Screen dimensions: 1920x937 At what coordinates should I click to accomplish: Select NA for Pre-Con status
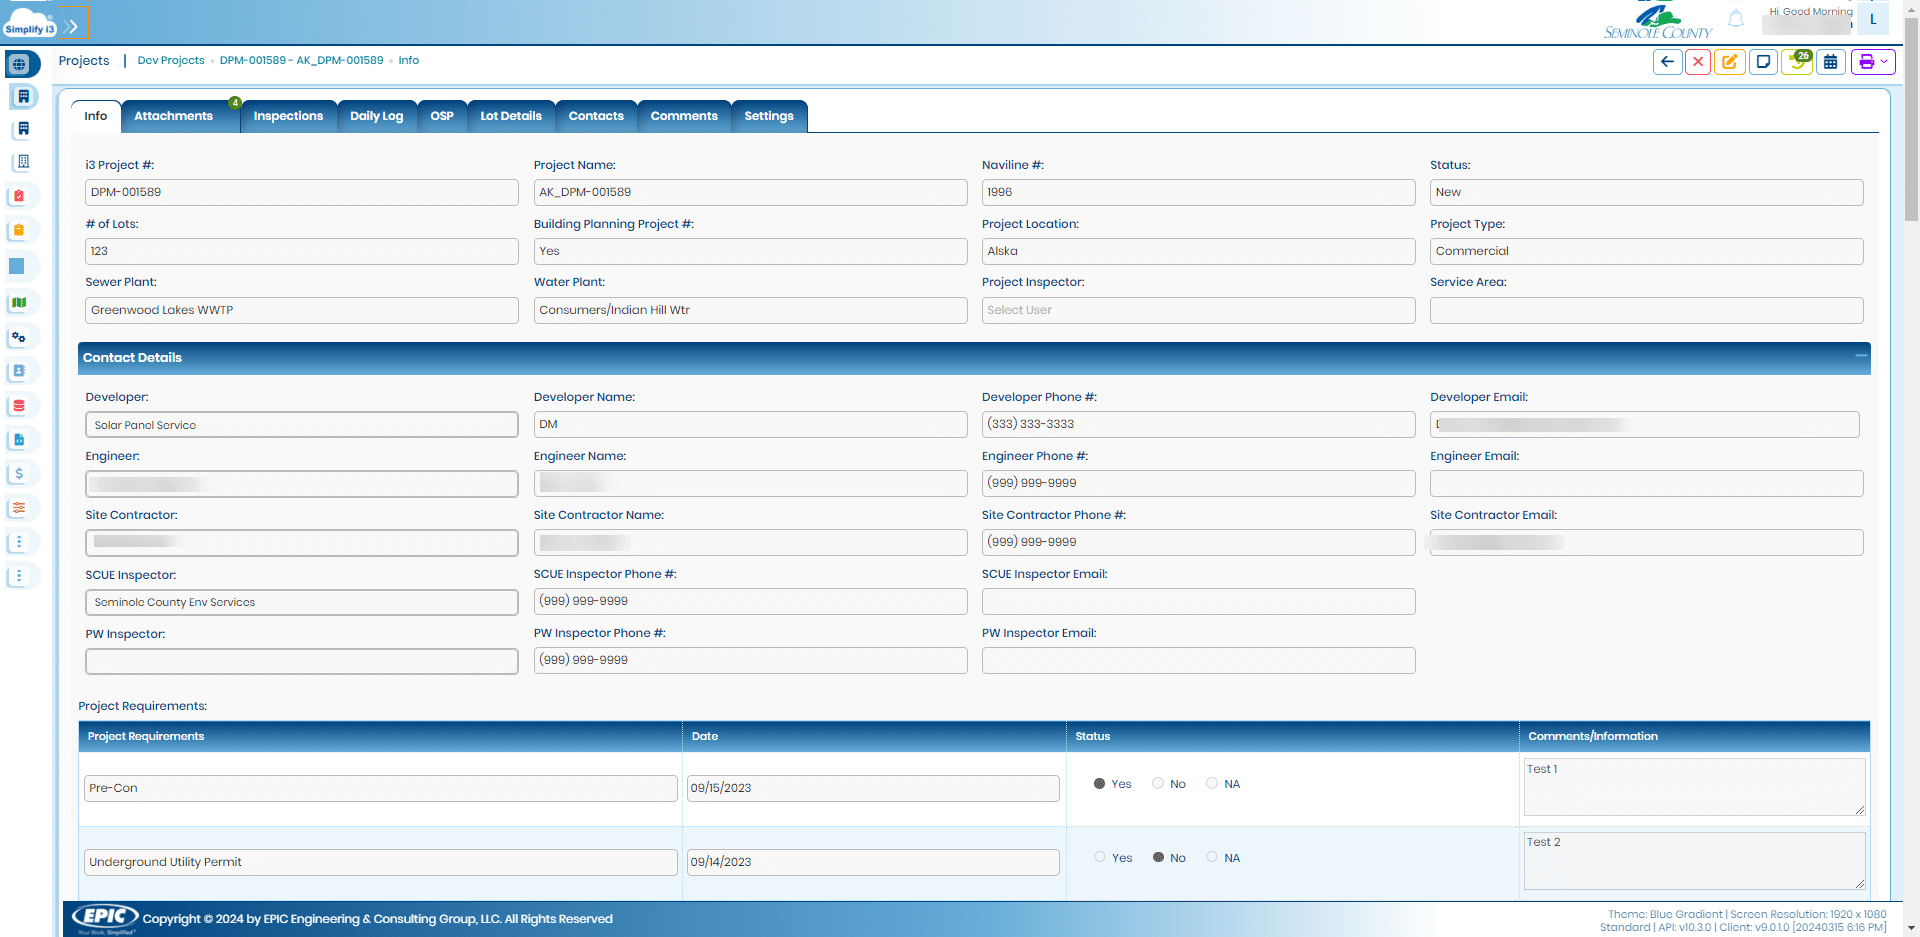(1212, 784)
